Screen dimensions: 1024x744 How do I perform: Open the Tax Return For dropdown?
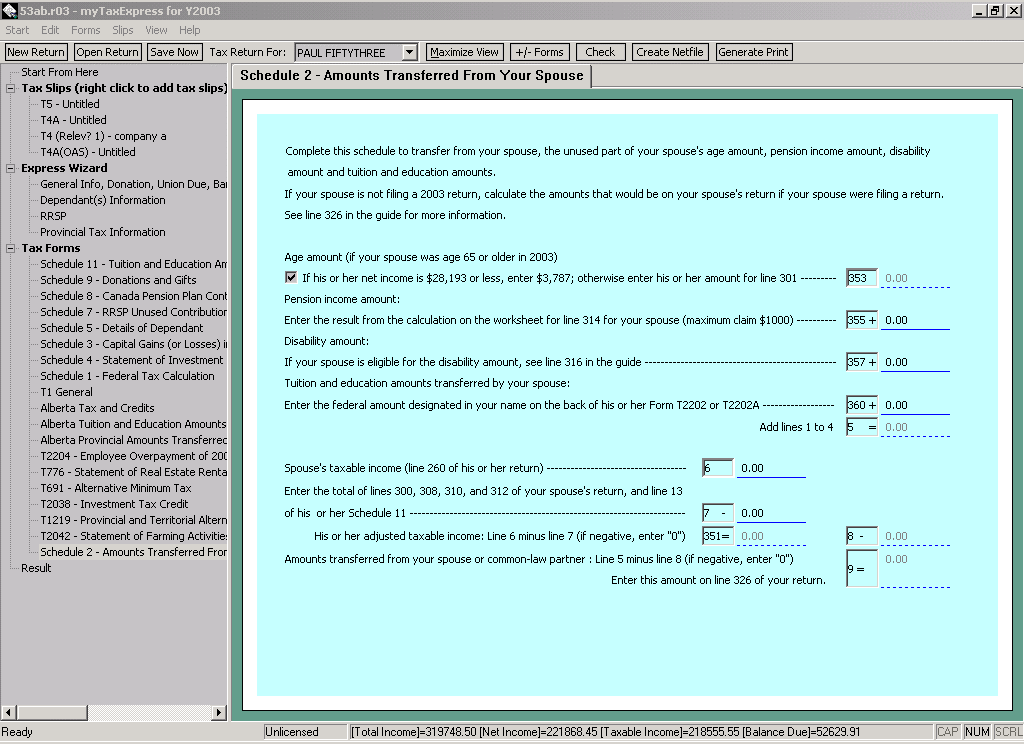(409, 52)
